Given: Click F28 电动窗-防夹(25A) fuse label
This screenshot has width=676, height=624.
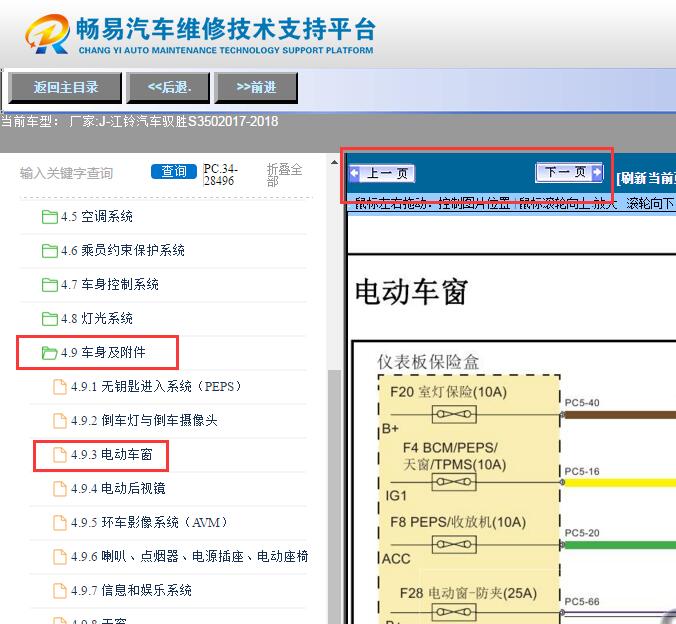Looking at the screenshot, I should tap(468, 593).
